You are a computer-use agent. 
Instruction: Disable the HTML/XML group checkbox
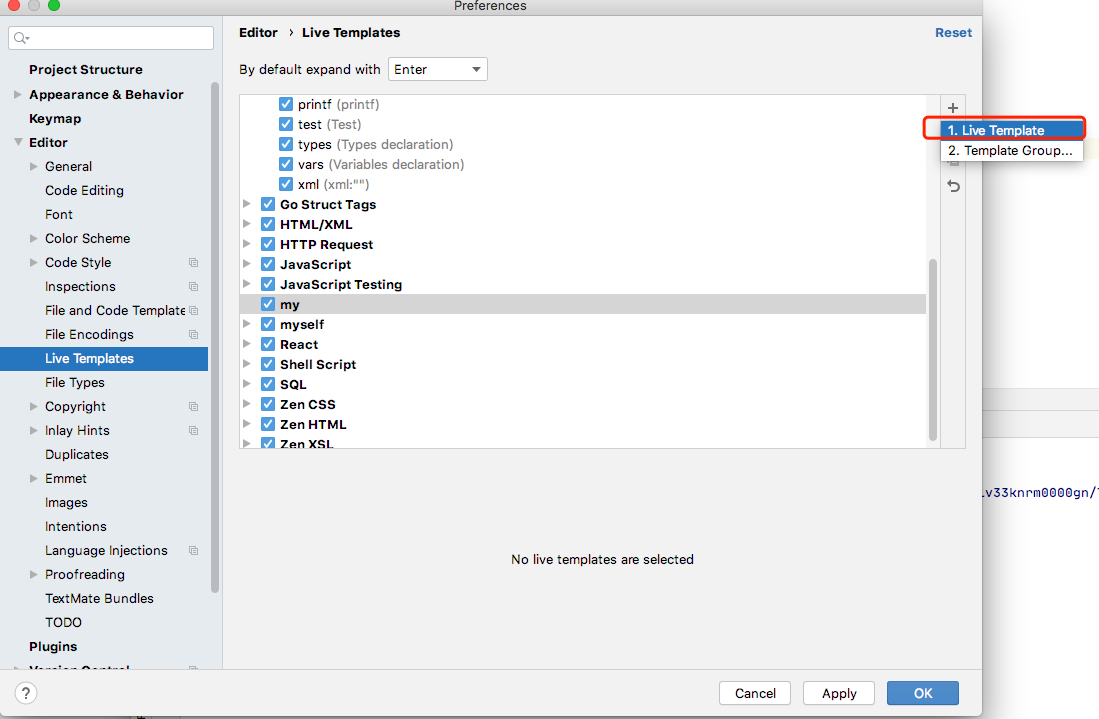click(x=268, y=224)
